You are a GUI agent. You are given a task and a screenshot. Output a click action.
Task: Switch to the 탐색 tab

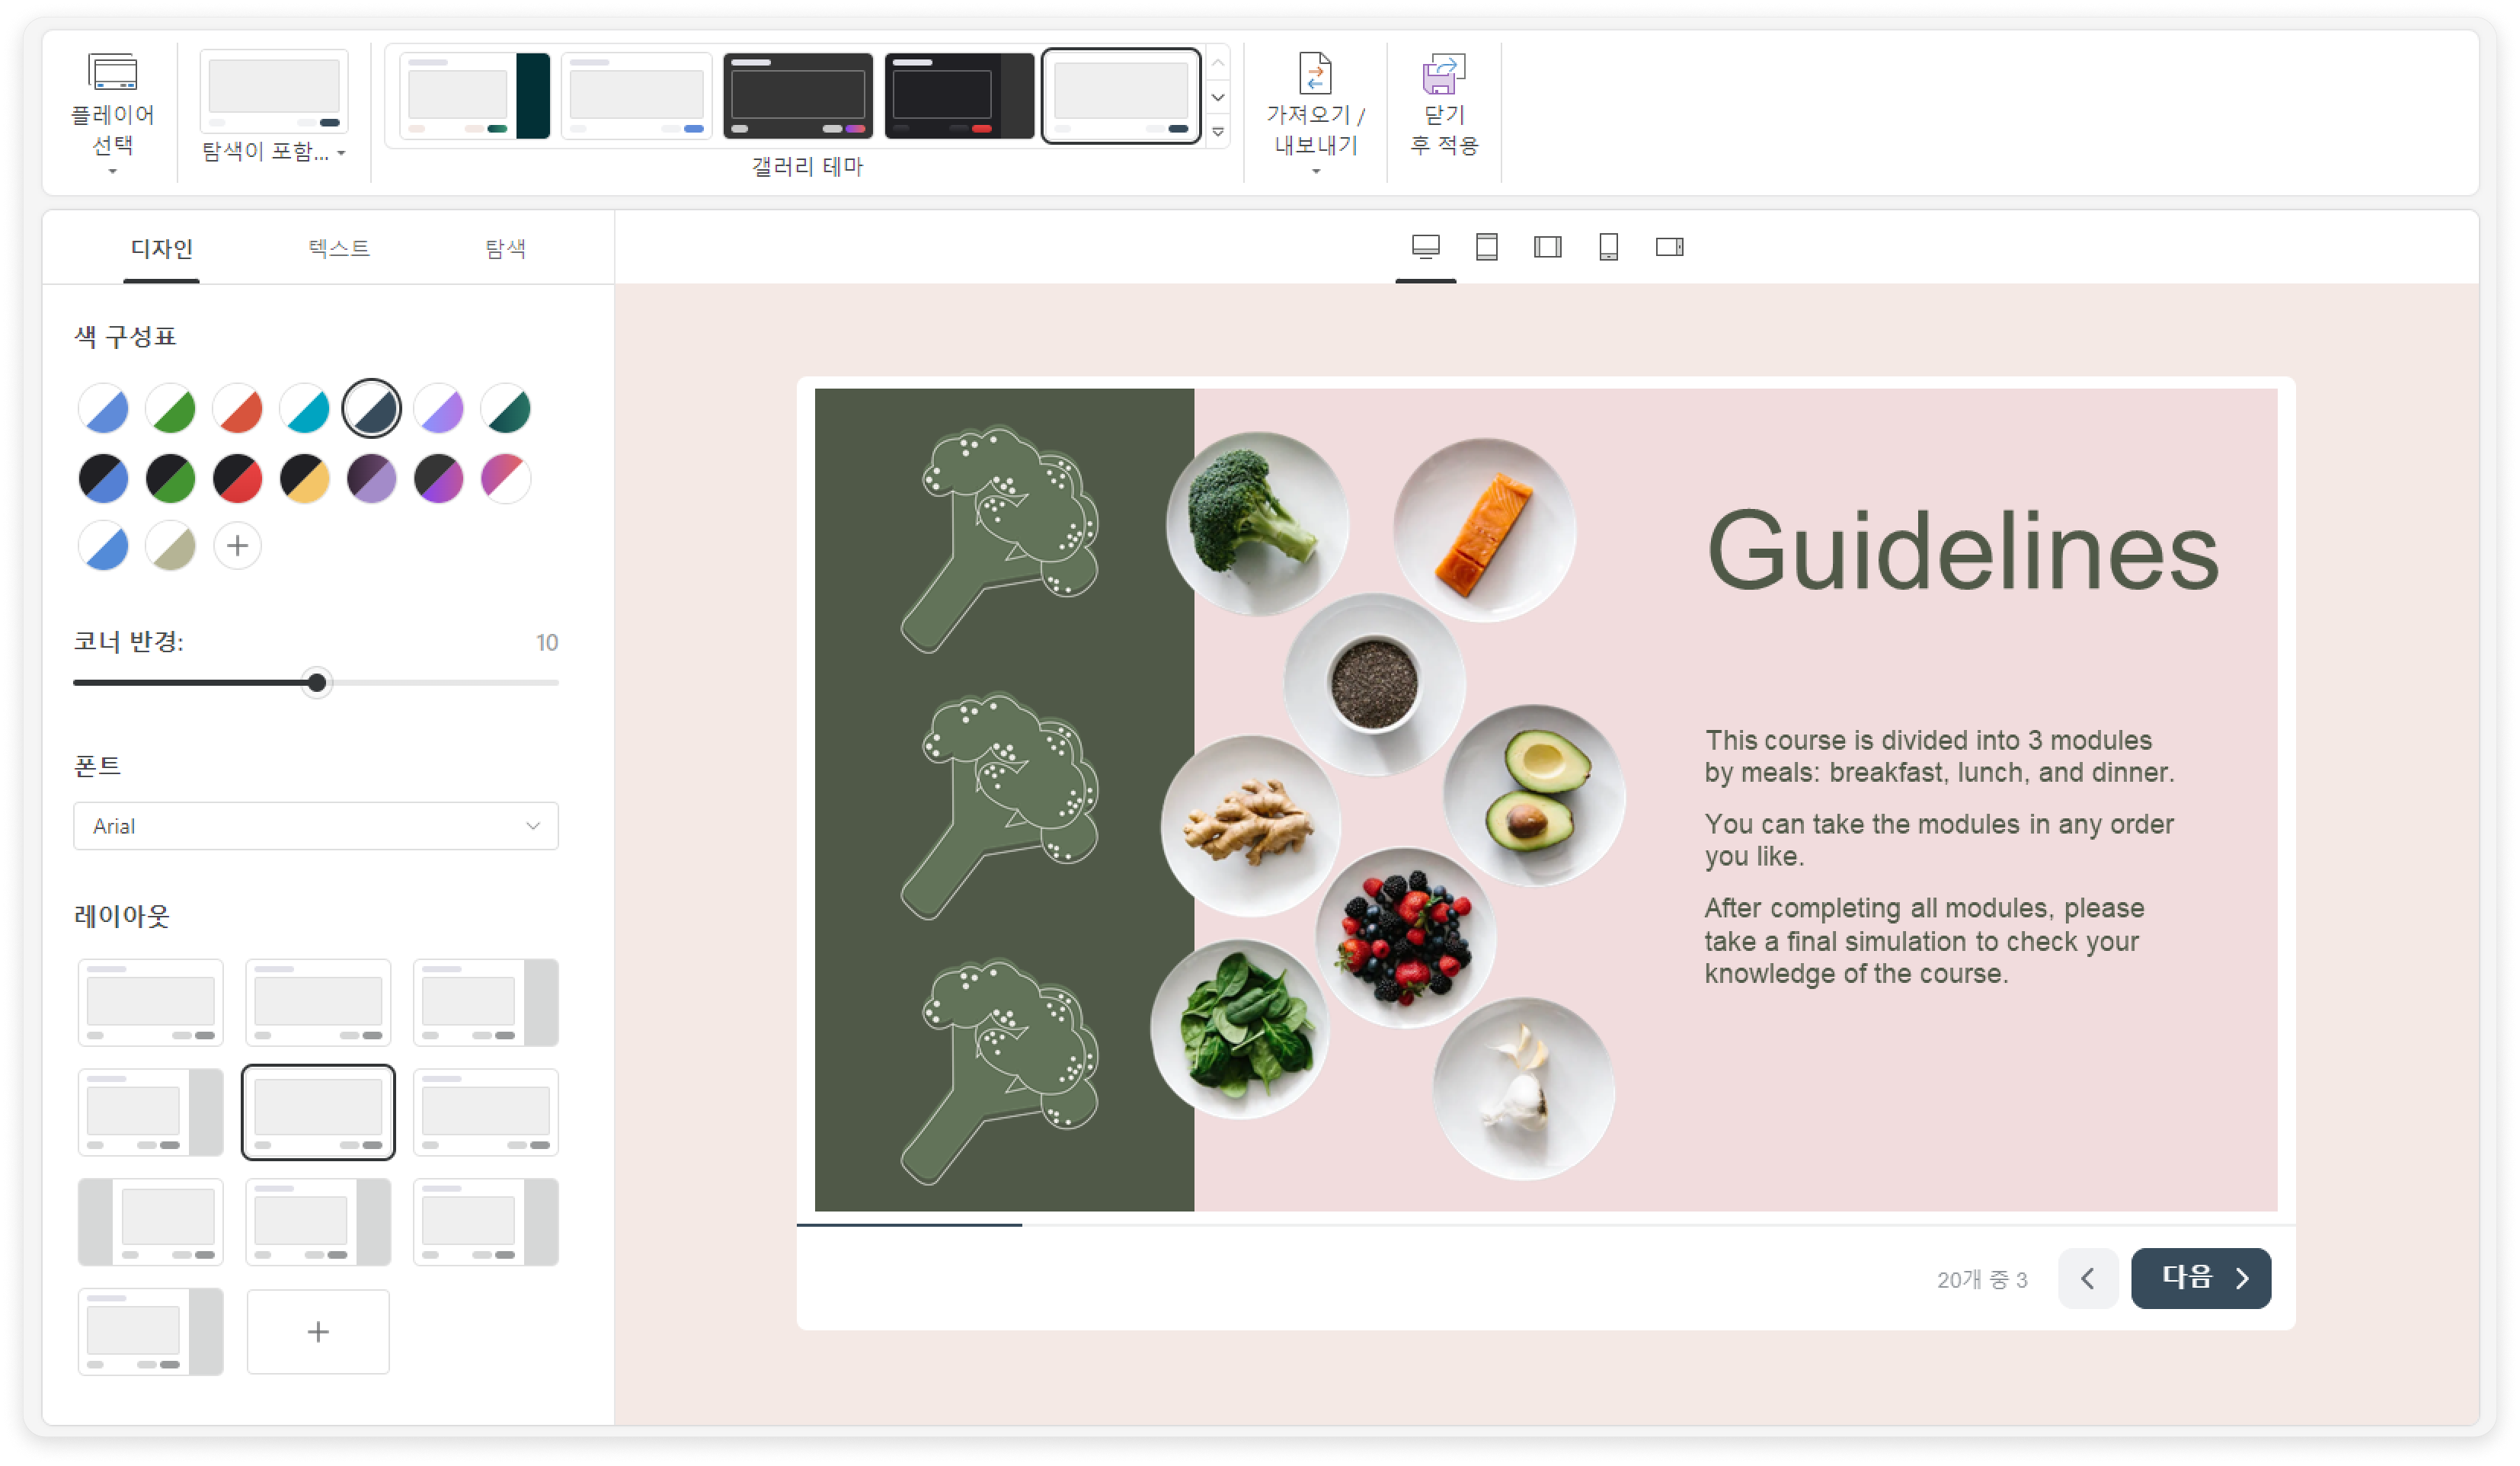[x=505, y=248]
